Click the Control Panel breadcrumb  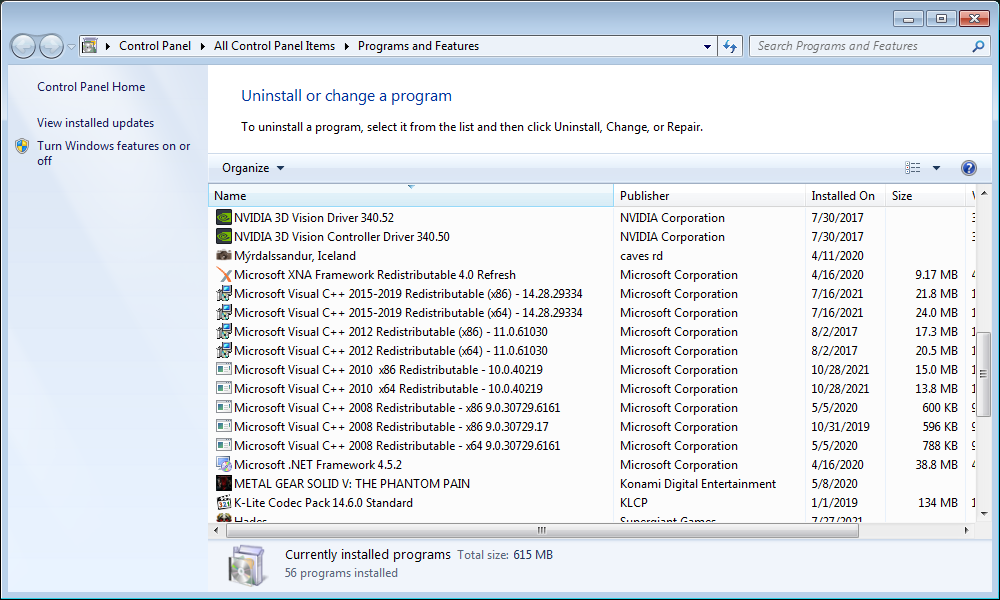tap(155, 46)
